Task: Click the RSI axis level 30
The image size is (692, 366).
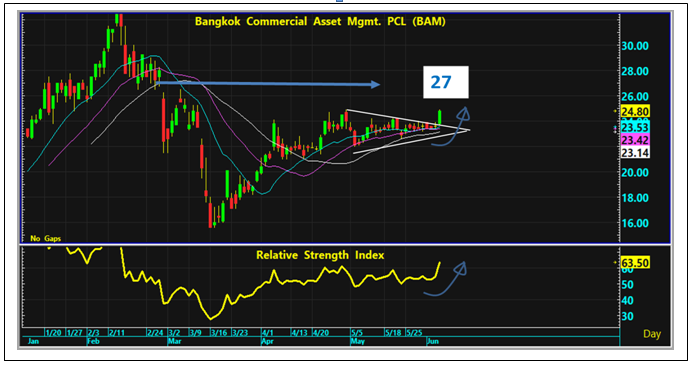Action: pyautogui.click(x=628, y=317)
